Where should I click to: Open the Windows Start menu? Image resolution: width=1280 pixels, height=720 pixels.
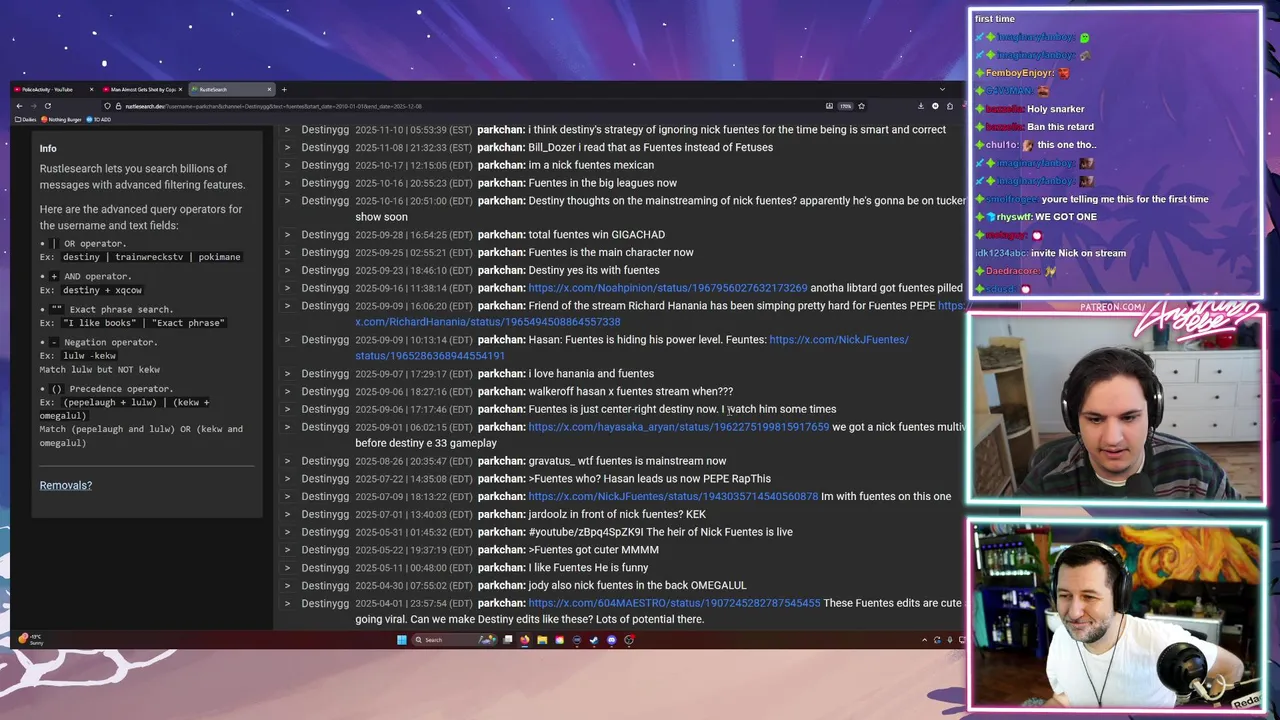[401, 640]
